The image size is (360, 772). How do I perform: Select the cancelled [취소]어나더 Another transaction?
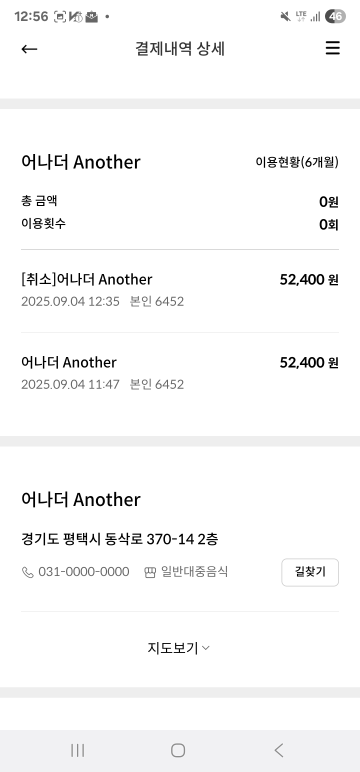180,290
